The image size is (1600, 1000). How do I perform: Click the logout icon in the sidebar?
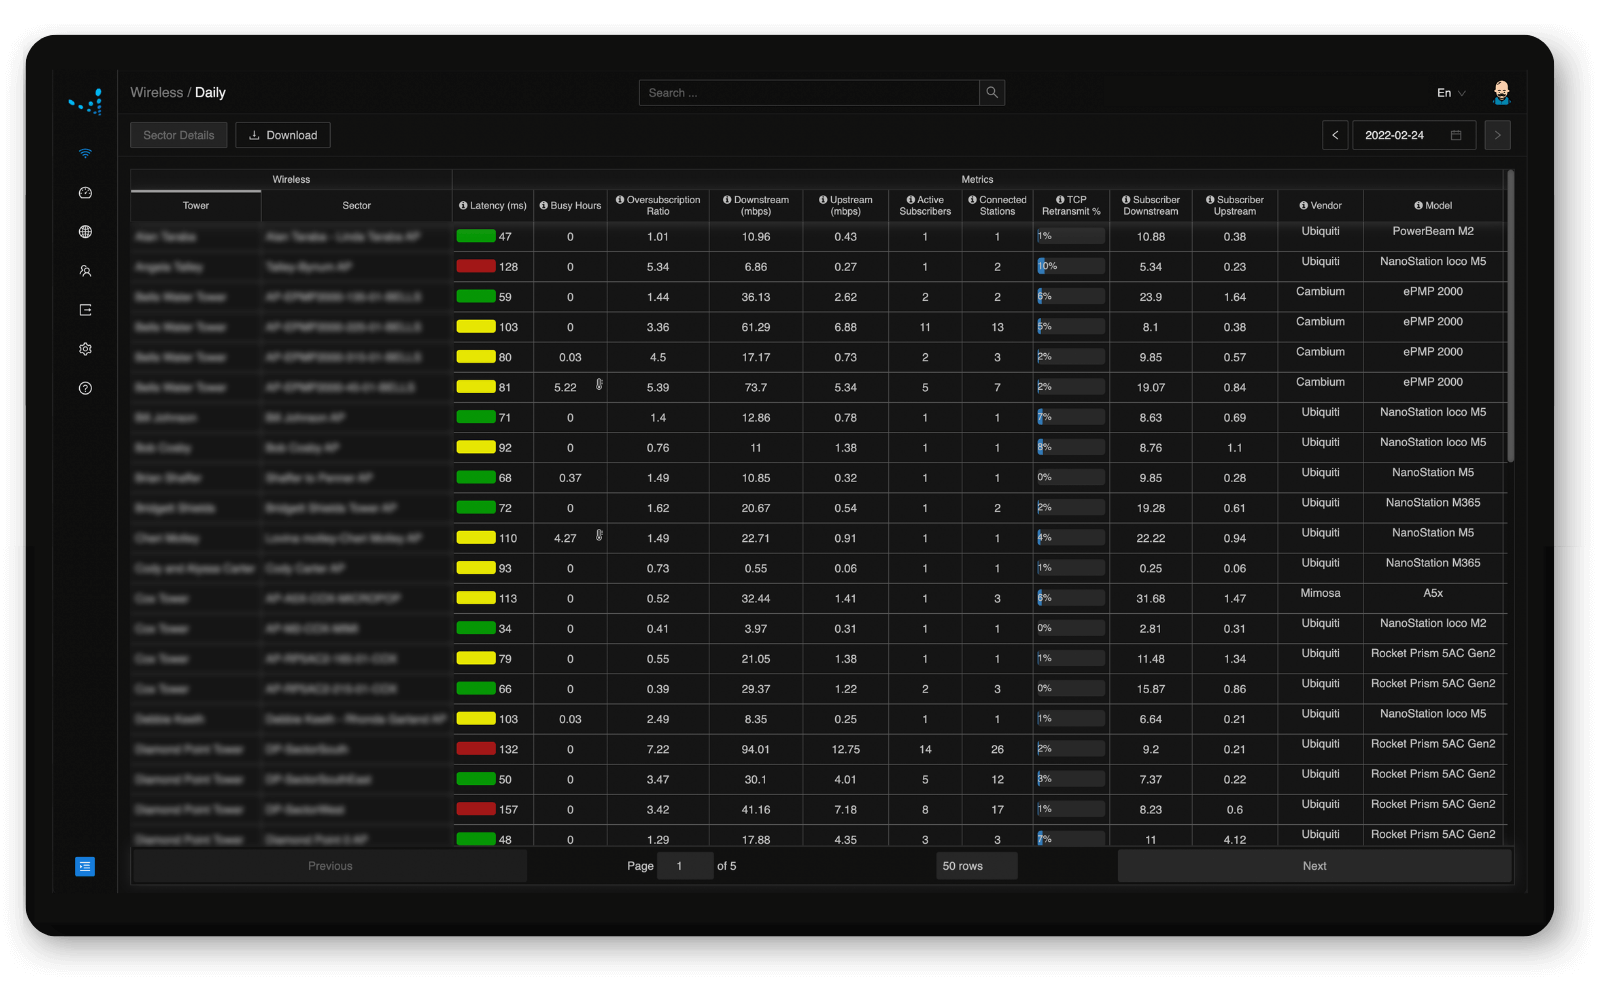click(85, 310)
